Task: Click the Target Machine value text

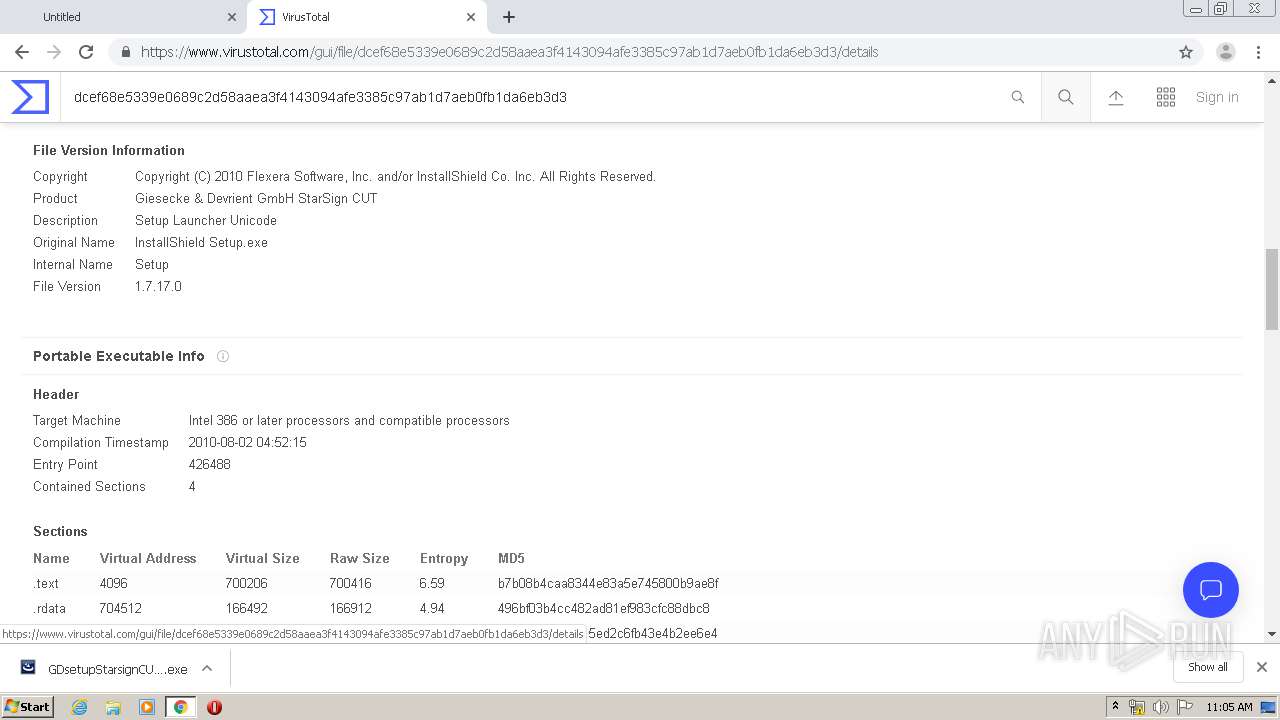Action: tap(349, 420)
